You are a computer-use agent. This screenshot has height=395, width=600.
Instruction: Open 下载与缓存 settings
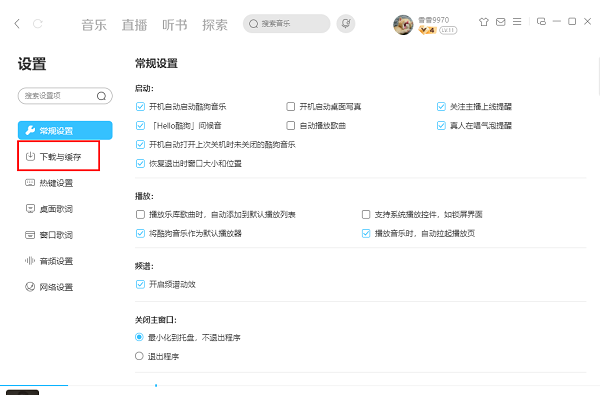(x=59, y=157)
